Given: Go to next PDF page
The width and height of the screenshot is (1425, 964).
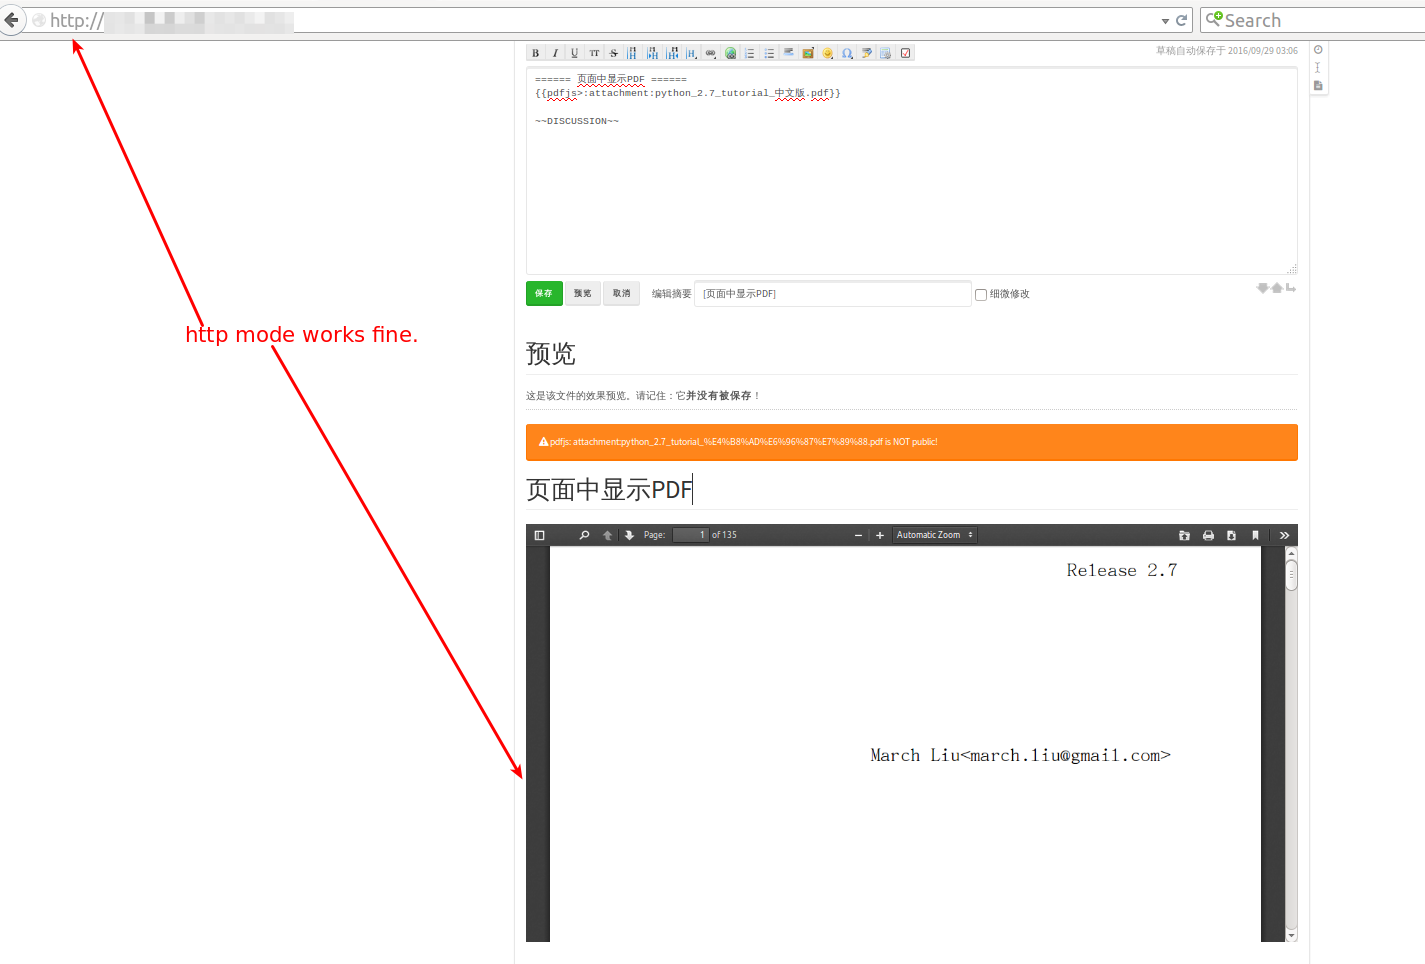Looking at the screenshot, I should point(629,535).
